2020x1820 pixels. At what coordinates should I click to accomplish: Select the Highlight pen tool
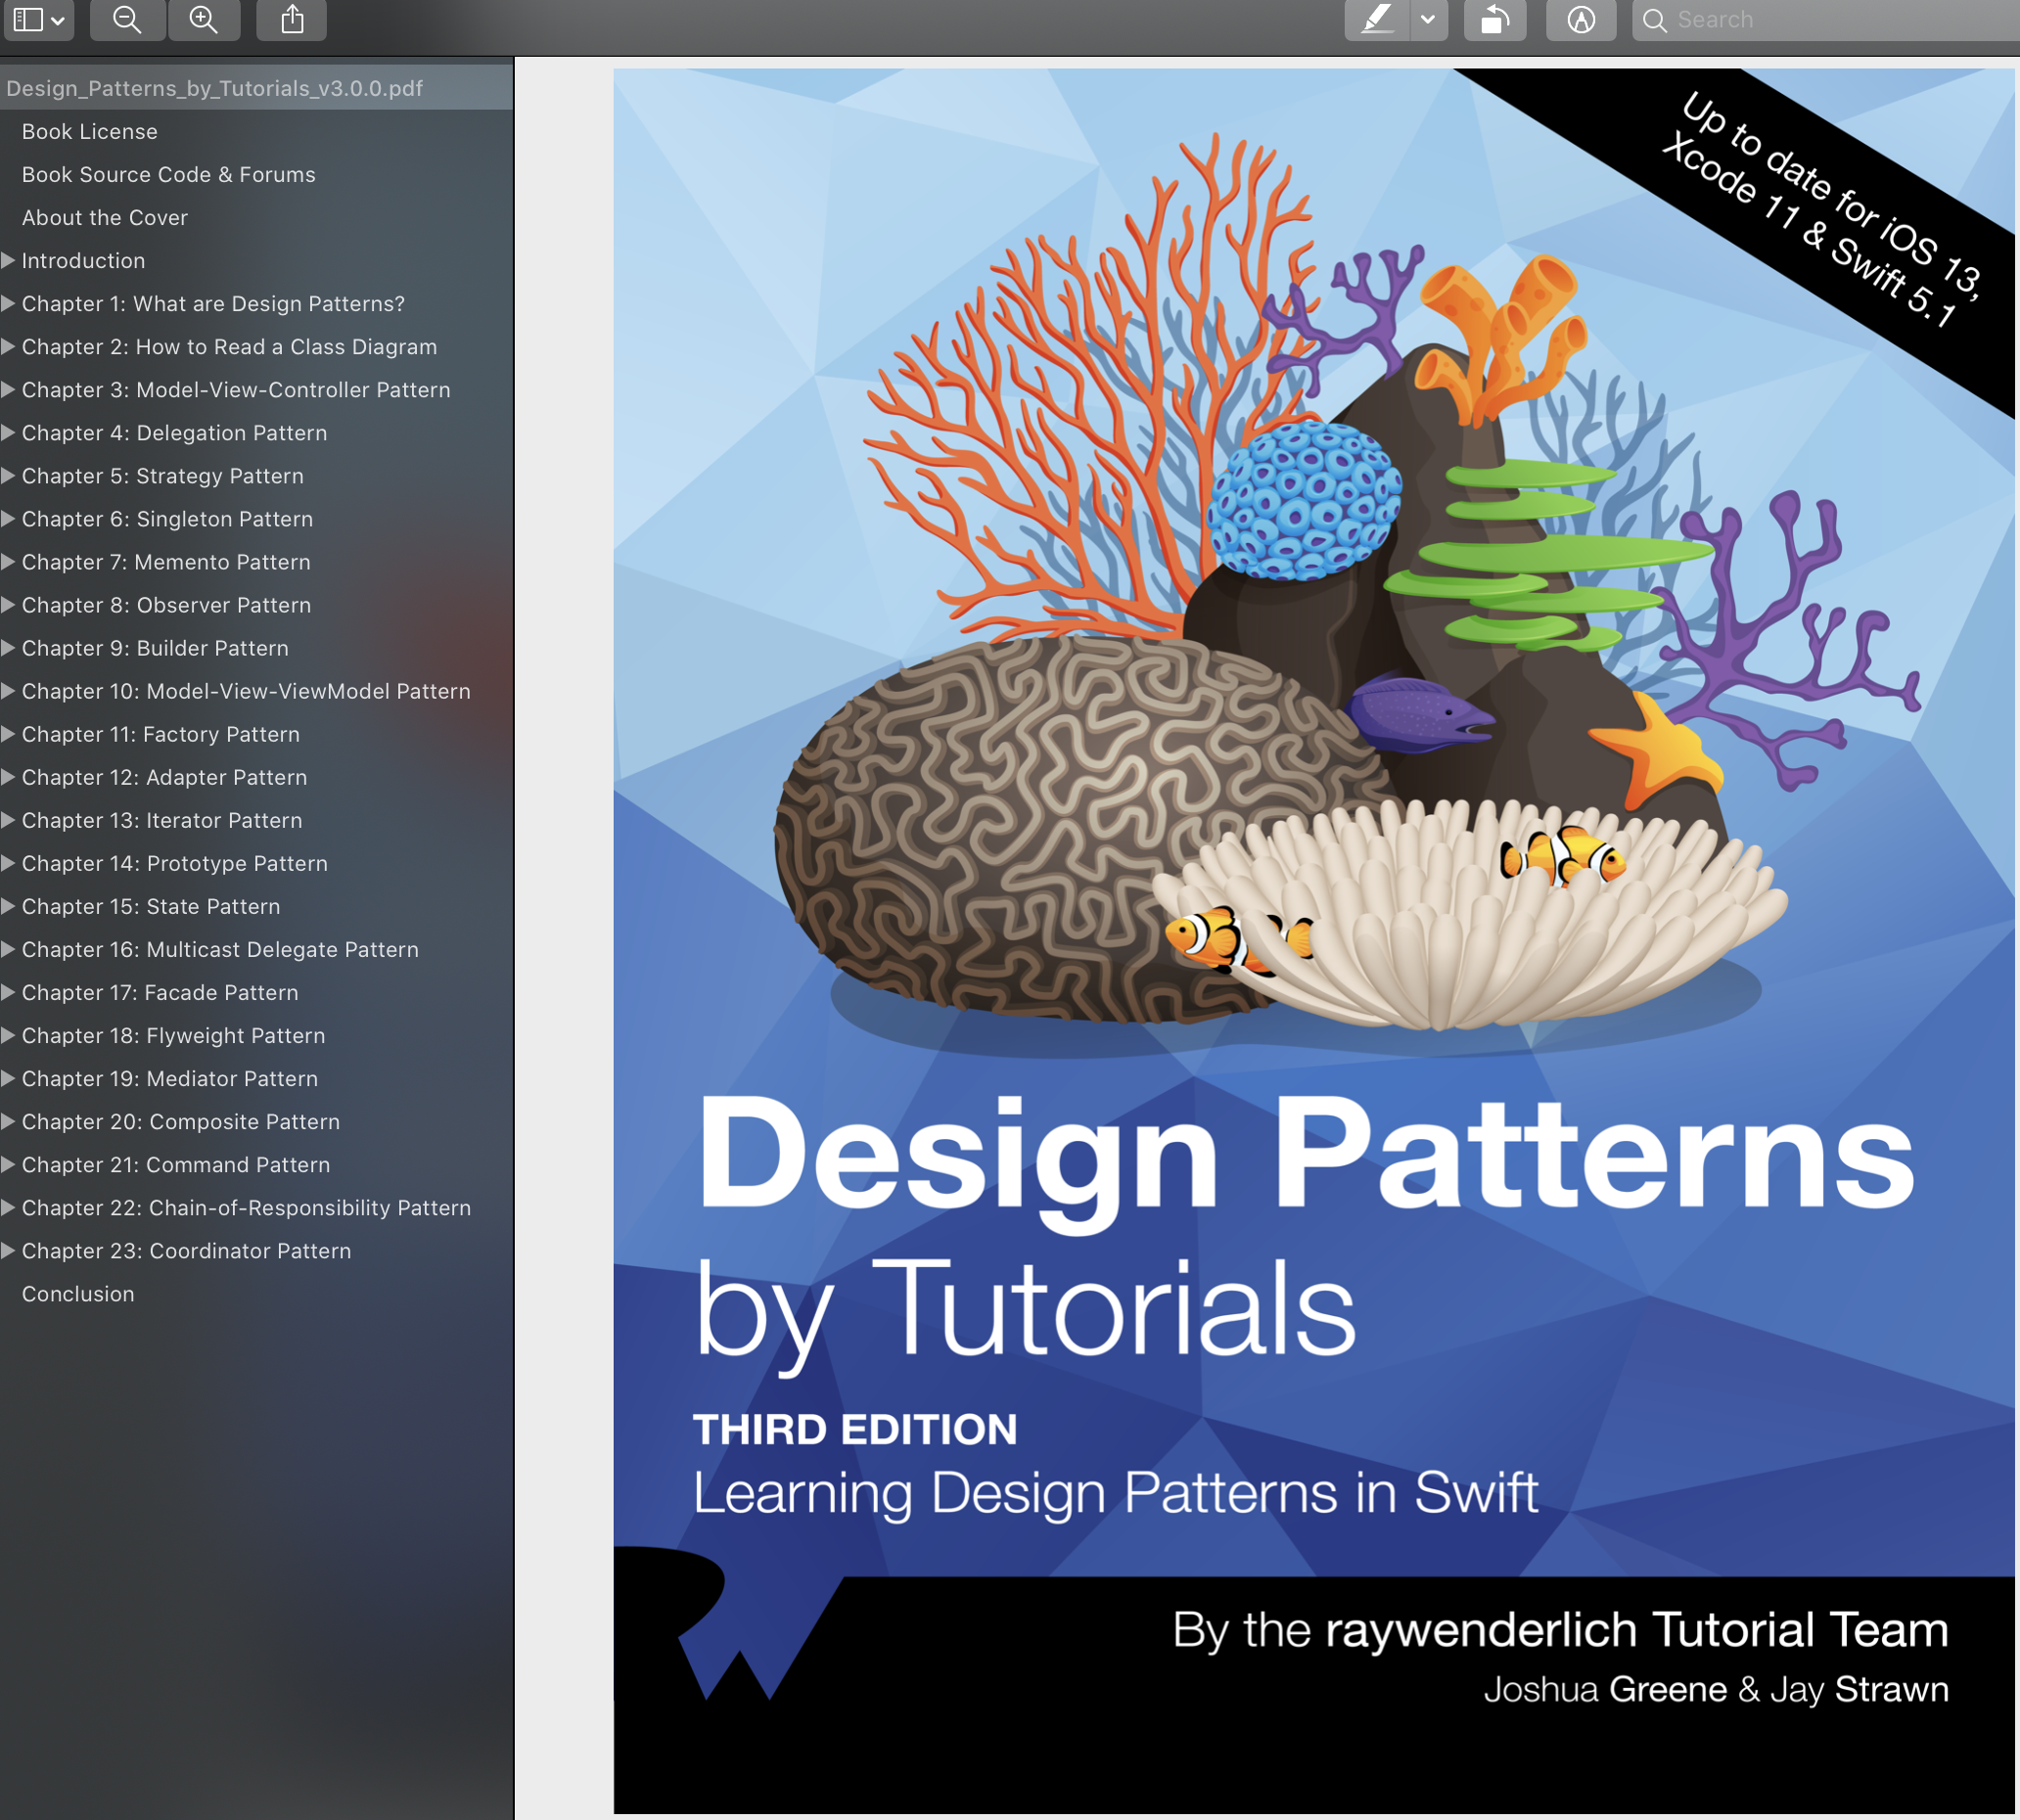click(x=1377, y=19)
